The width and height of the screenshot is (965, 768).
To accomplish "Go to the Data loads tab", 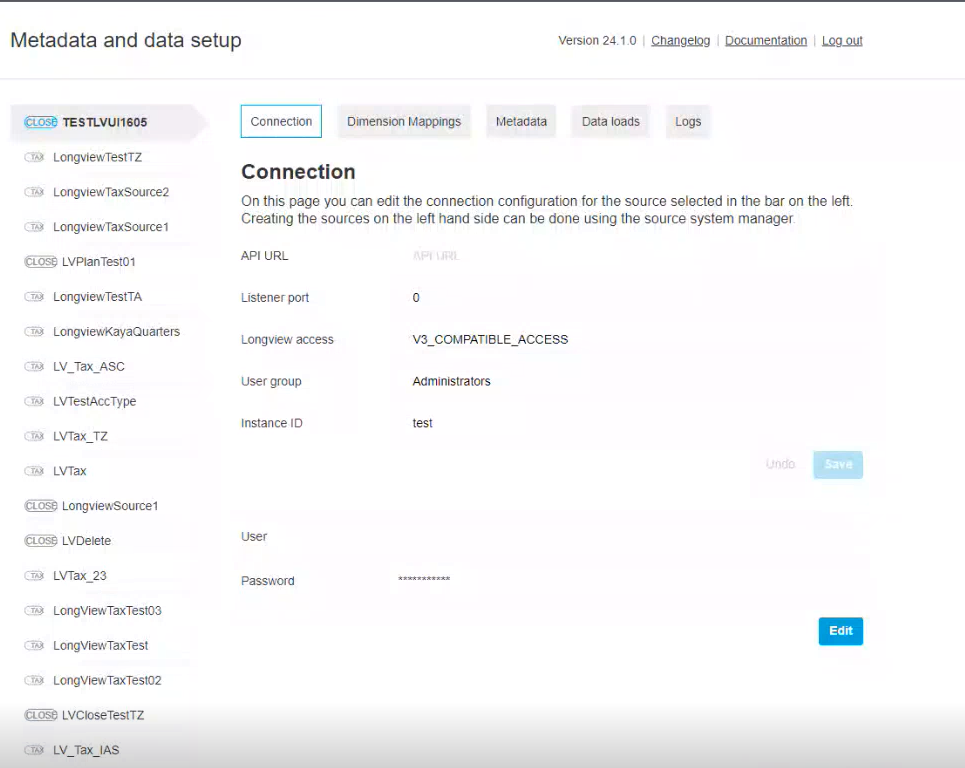I will [610, 121].
